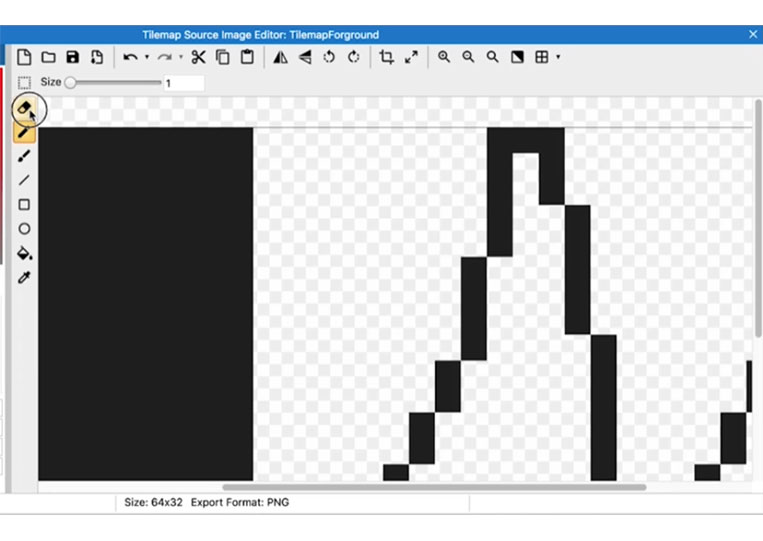
Task: Flip the image horizontally
Action: (280, 57)
